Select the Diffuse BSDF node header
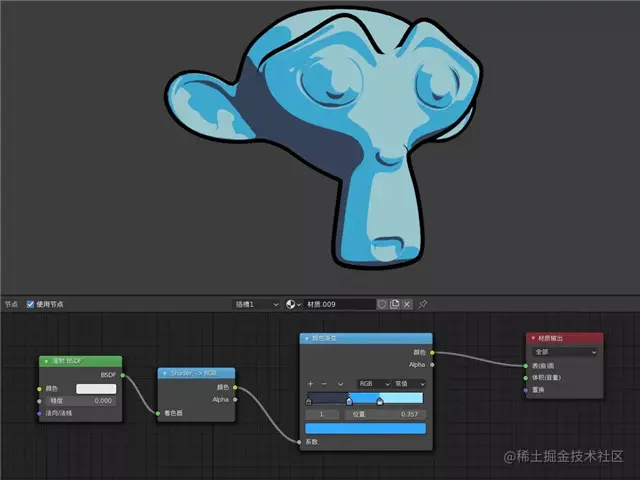This screenshot has height=480, width=640. click(80, 361)
